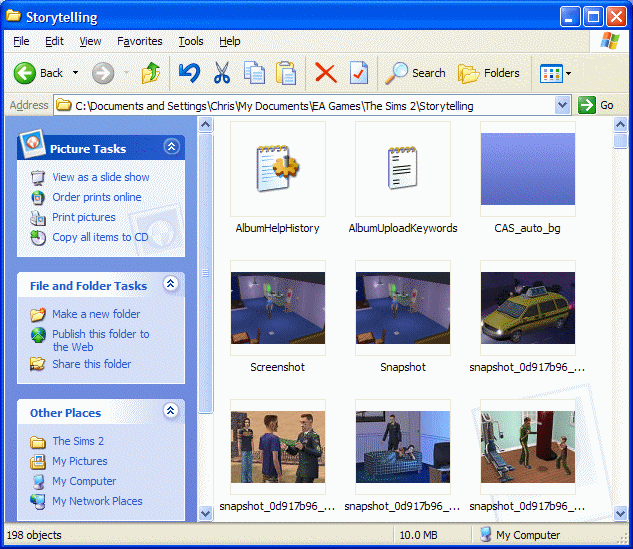Click the My Pictures icon
The height and width of the screenshot is (549, 633).
click(38, 462)
